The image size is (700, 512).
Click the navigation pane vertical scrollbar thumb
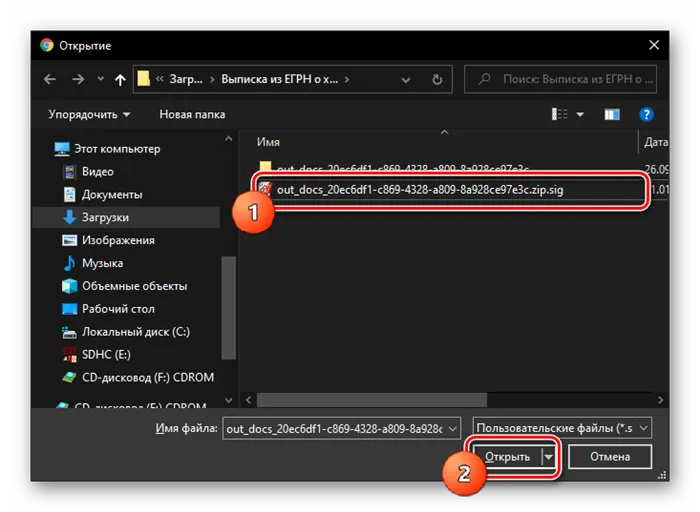pyautogui.click(x=229, y=308)
